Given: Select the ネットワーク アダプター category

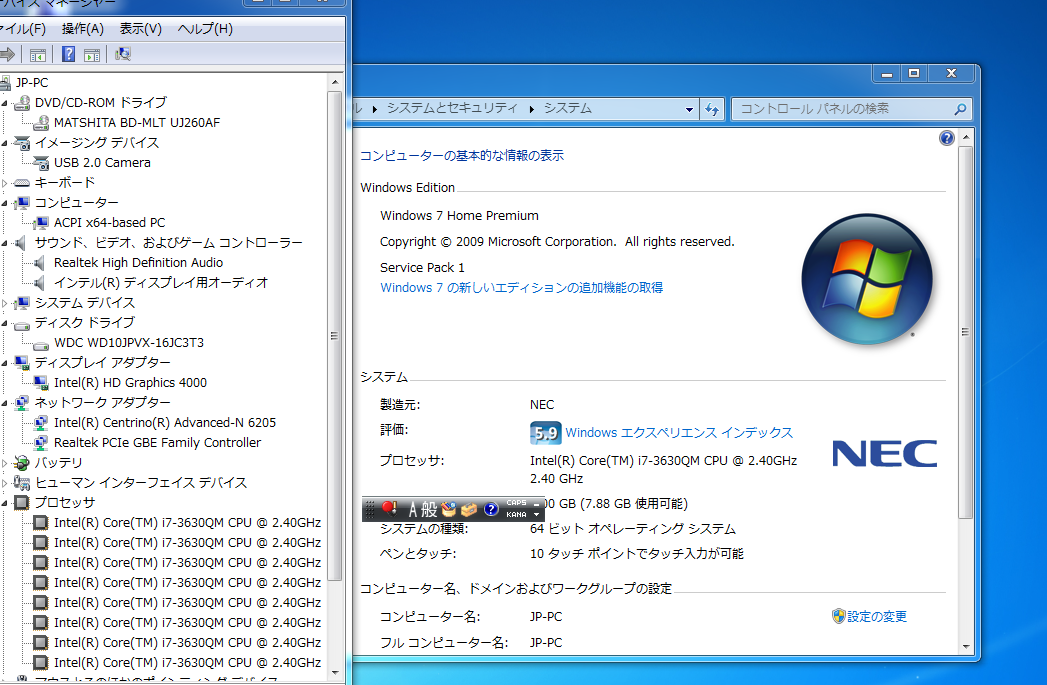Looking at the screenshot, I should click(x=102, y=403).
